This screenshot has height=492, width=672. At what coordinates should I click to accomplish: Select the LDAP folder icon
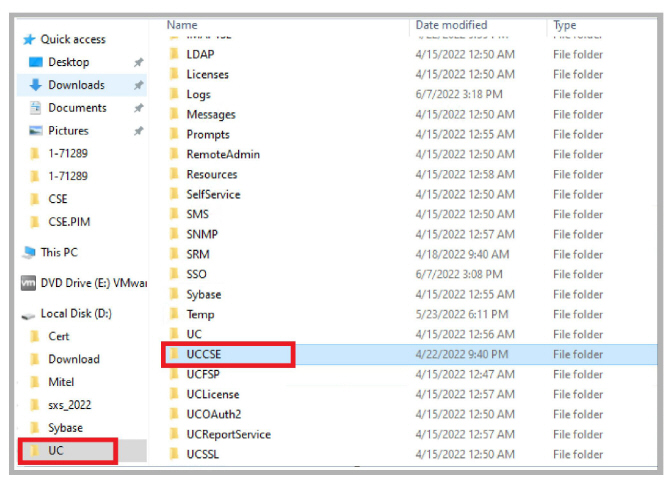[x=174, y=54]
